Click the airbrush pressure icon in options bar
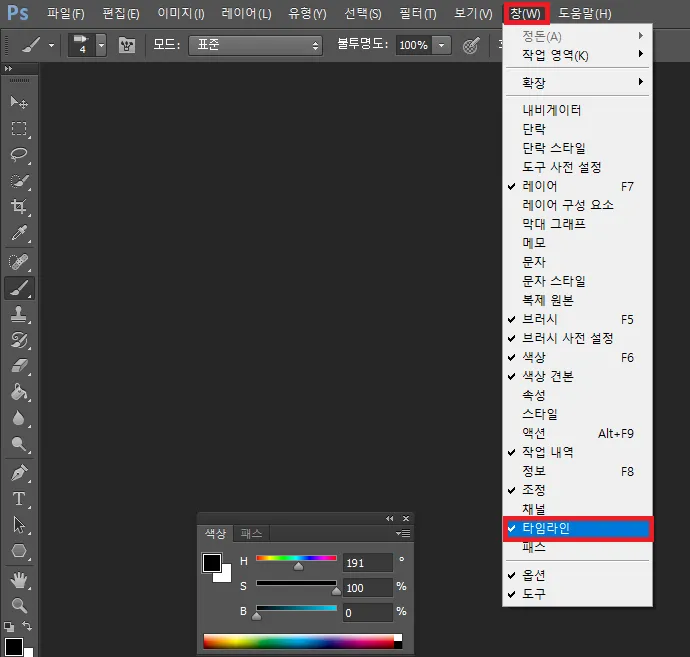The image size is (690, 657). pyautogui.click(x=471, y=45)
